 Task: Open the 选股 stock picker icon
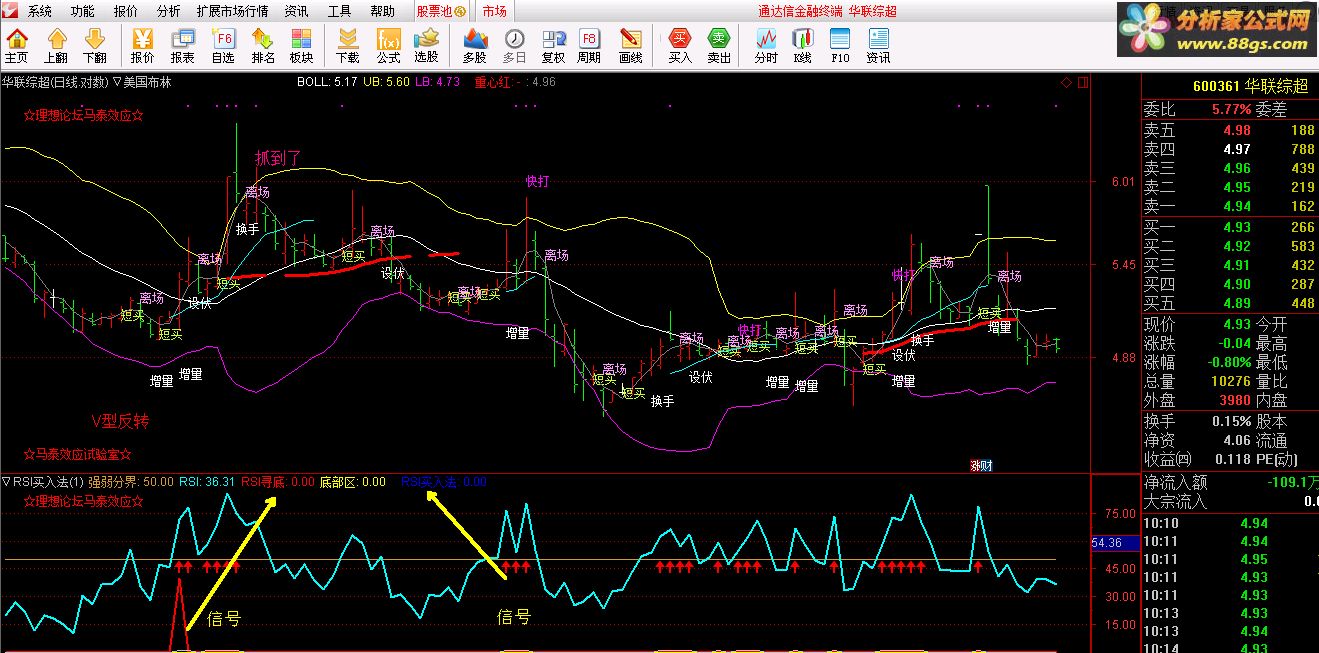tap(426, 46)
